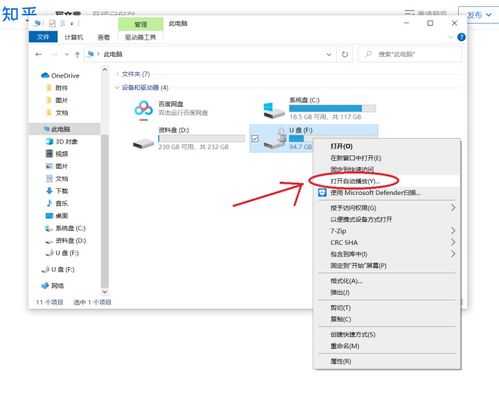The height and width of the screenshot is (394, 499).
Task: Refresh the 此电脑 view
Action: [345, 54]
